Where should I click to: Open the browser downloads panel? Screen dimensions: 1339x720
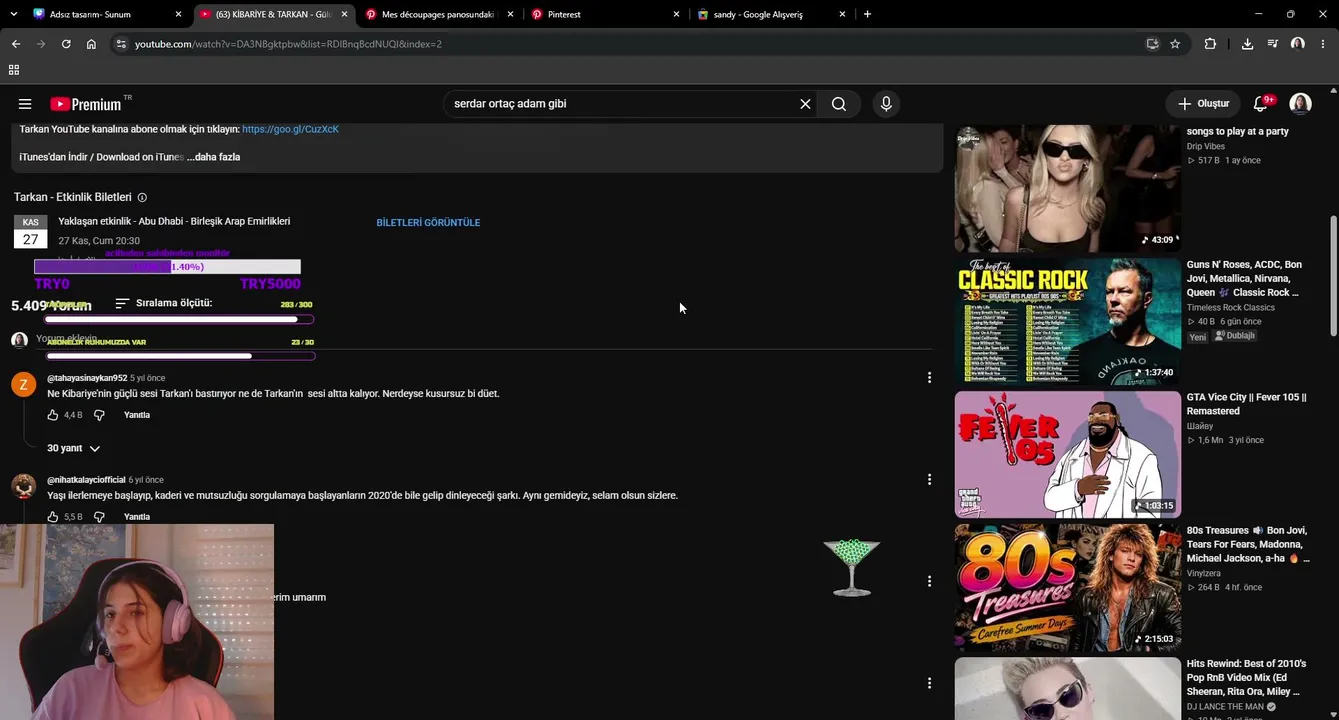pos(1247,44)
